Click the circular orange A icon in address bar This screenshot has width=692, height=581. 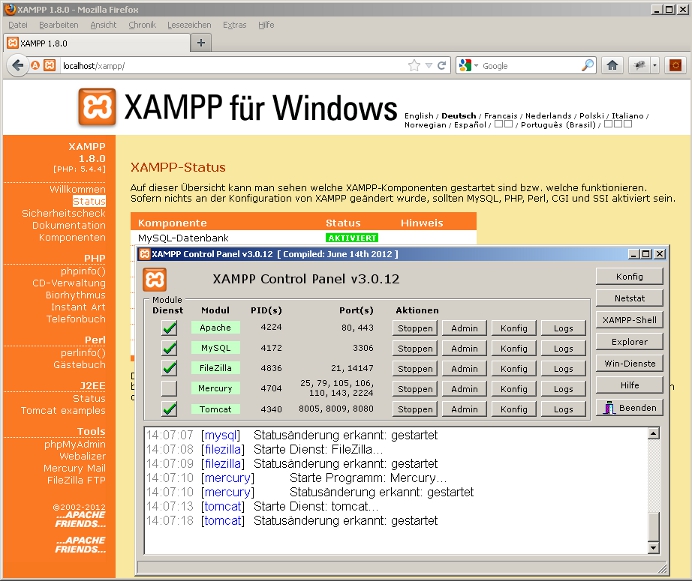[x=35, y=66]
